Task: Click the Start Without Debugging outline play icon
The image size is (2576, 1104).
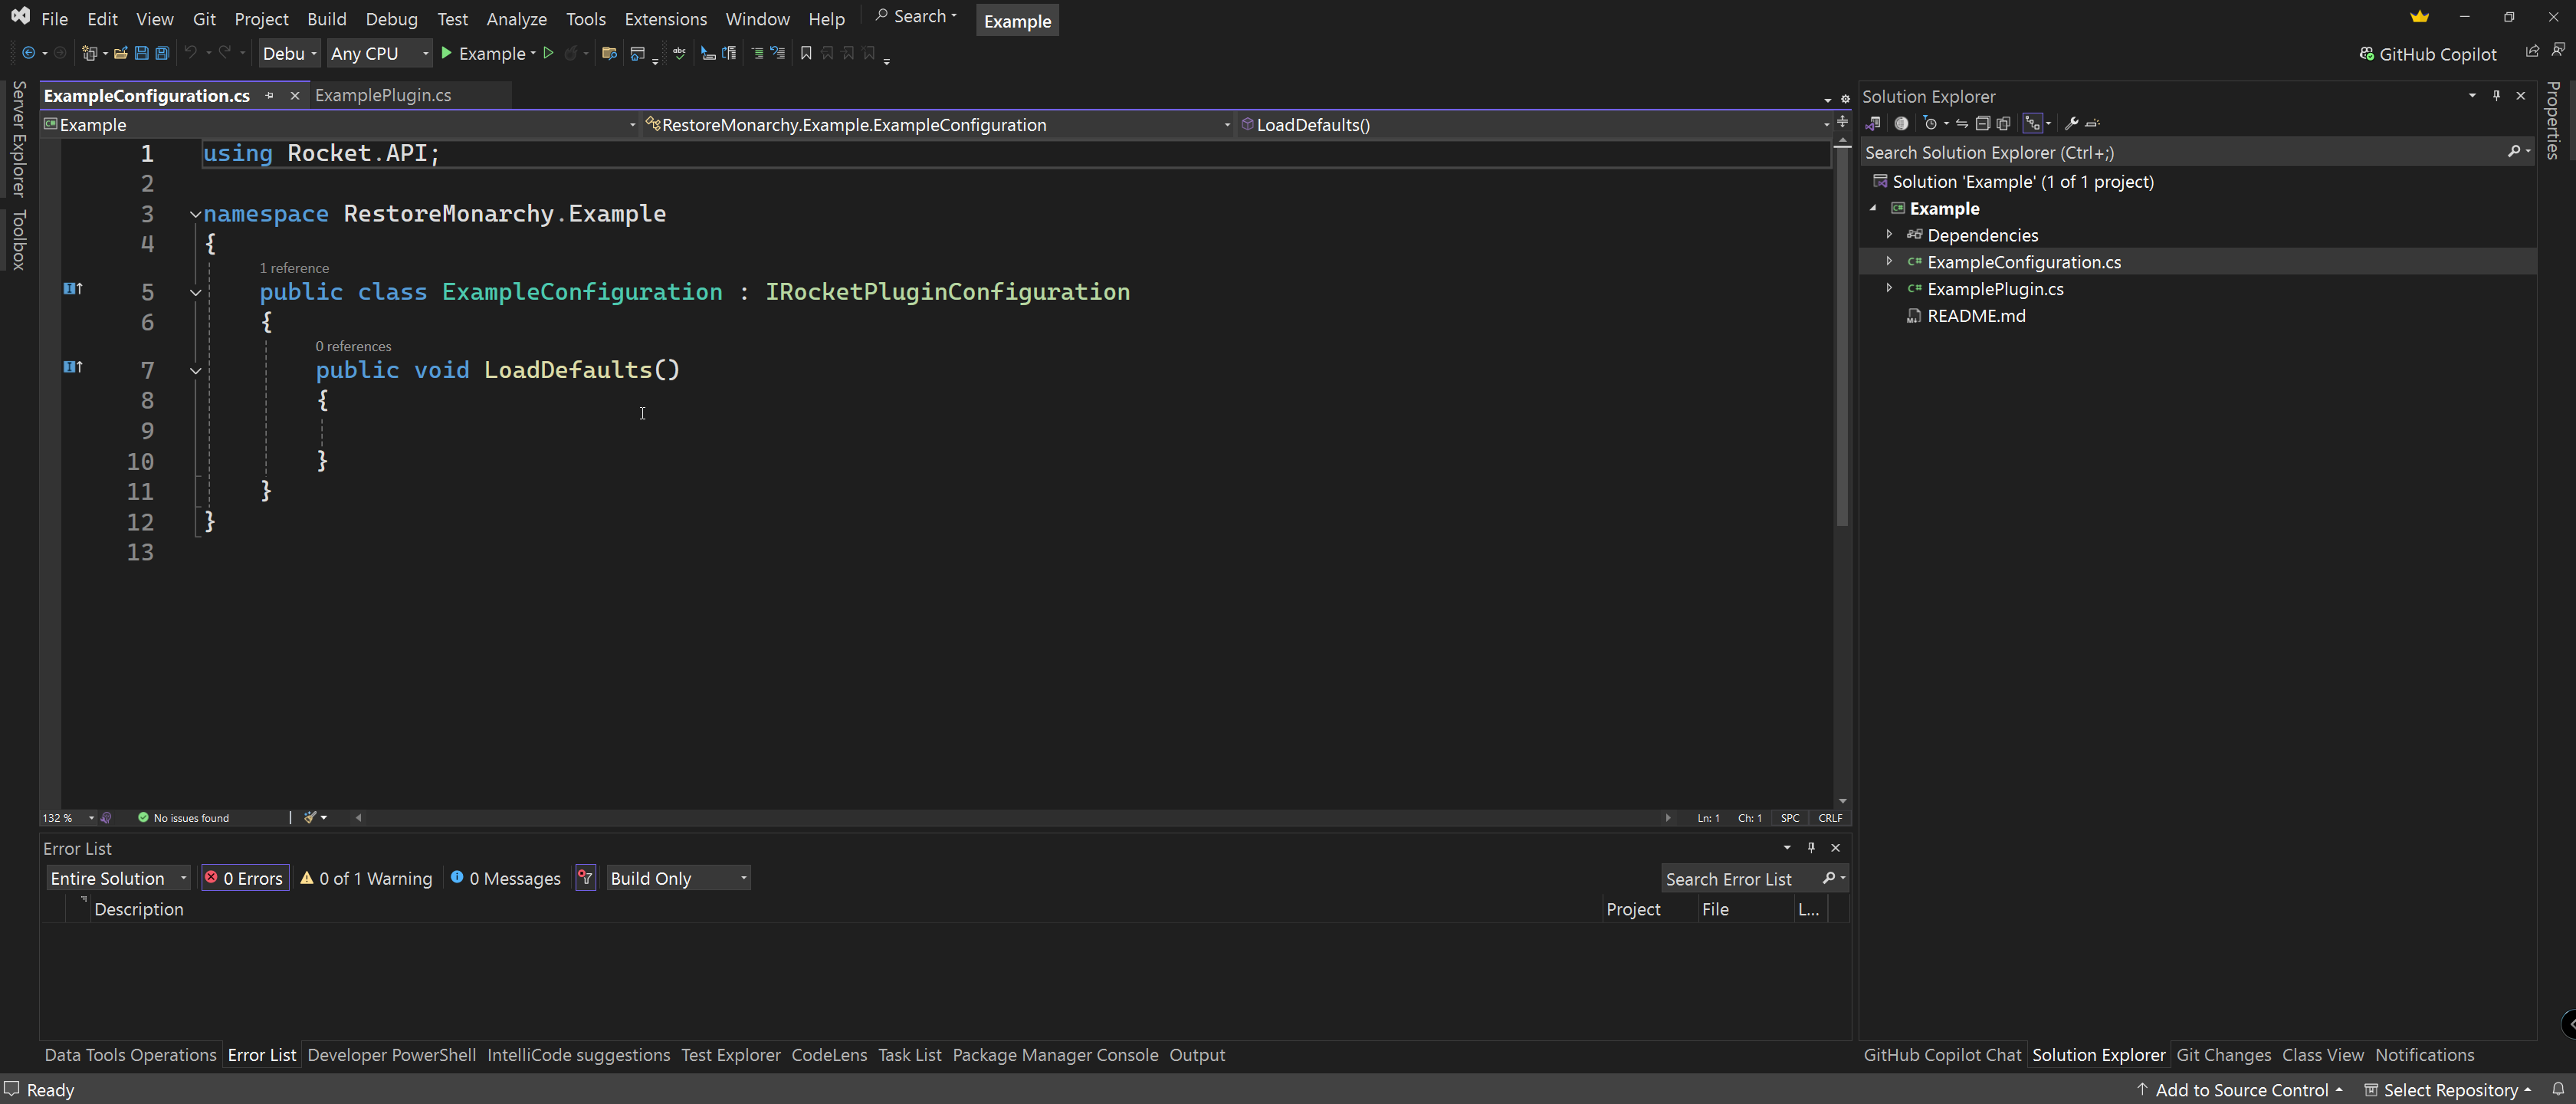Action: [548, 53]
